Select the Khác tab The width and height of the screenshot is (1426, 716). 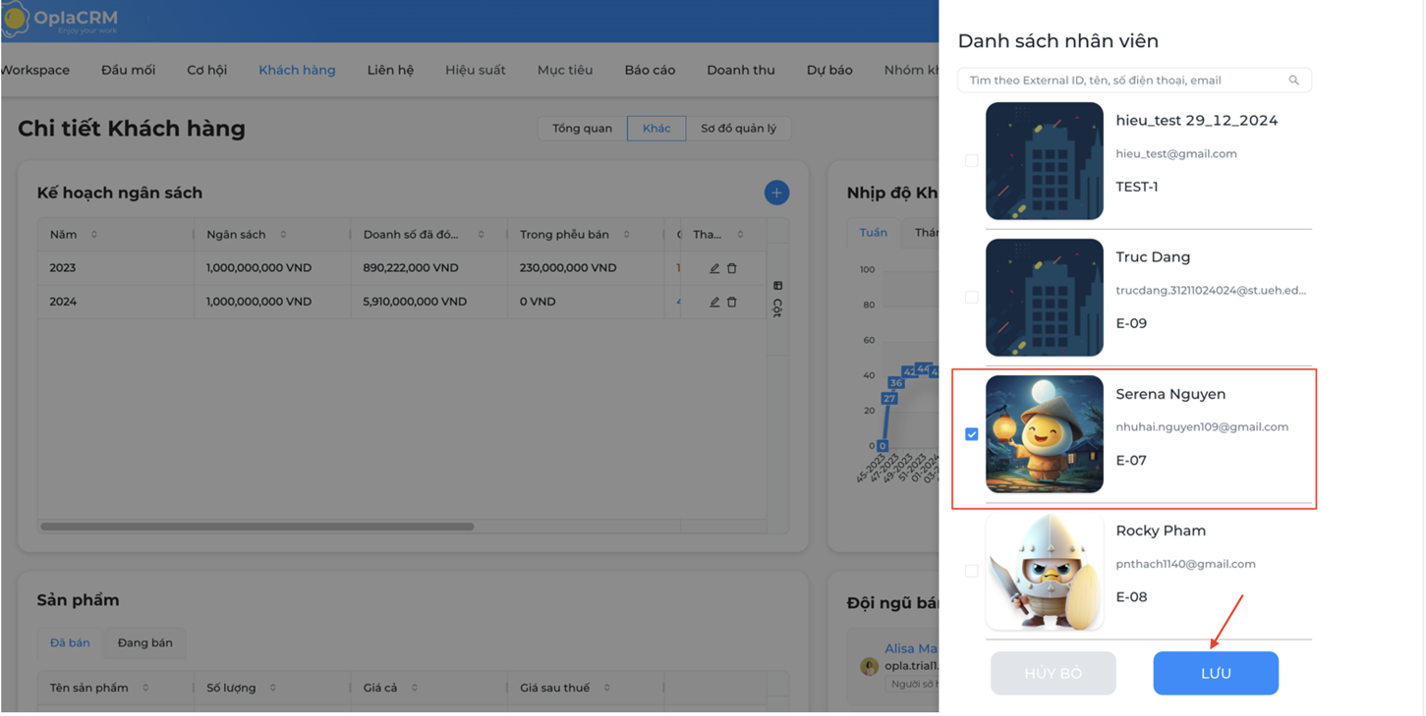point(657,128)
